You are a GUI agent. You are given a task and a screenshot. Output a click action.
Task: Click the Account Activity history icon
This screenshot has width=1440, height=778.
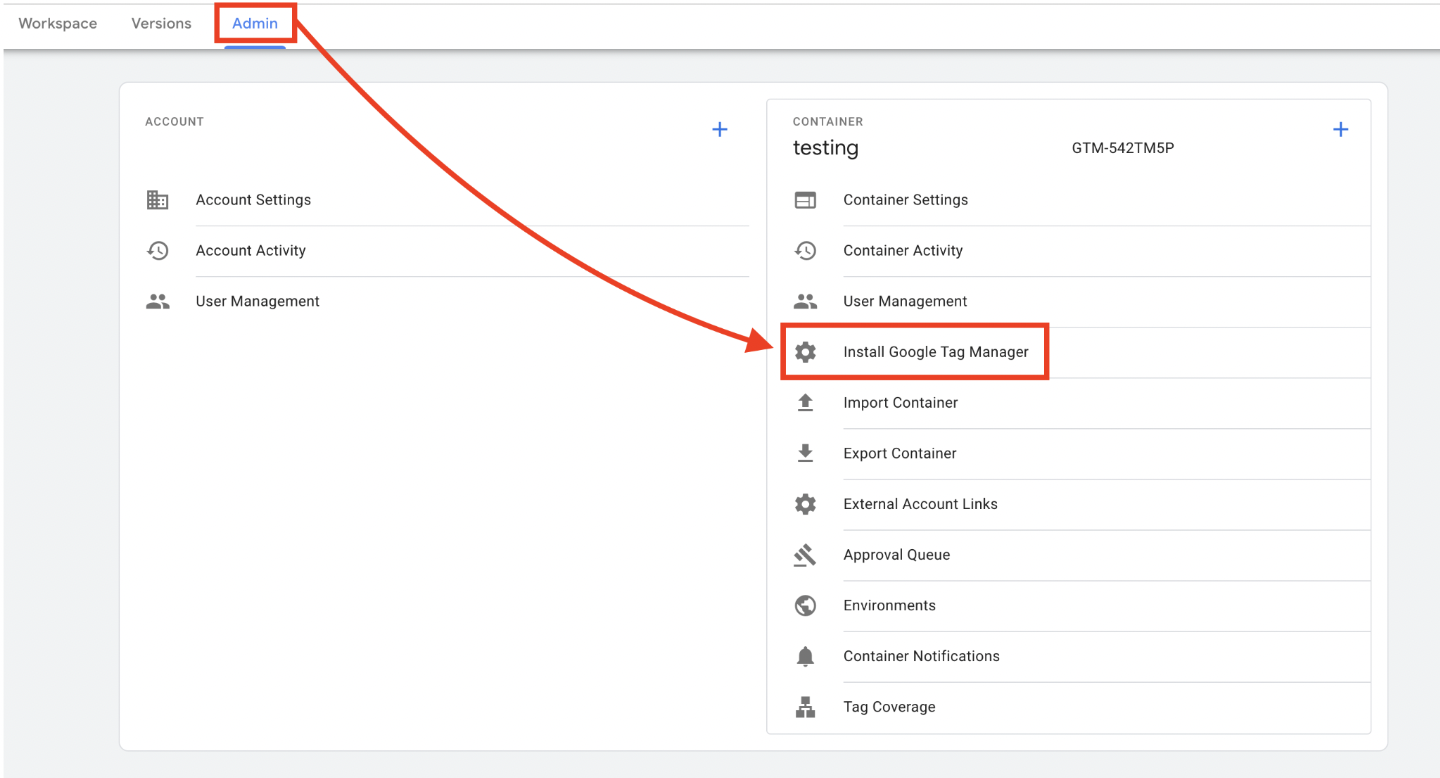(x=158, y=251)
